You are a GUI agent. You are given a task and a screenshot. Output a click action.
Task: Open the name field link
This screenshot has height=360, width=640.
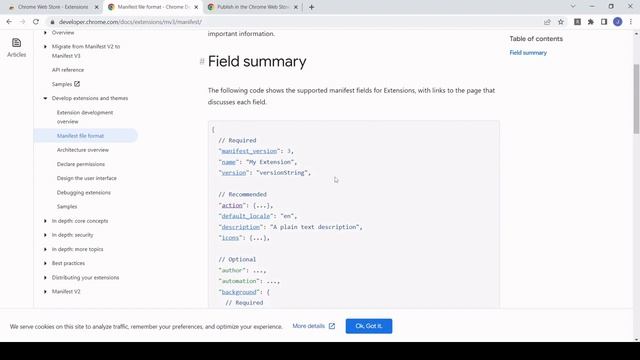point(229,162)
